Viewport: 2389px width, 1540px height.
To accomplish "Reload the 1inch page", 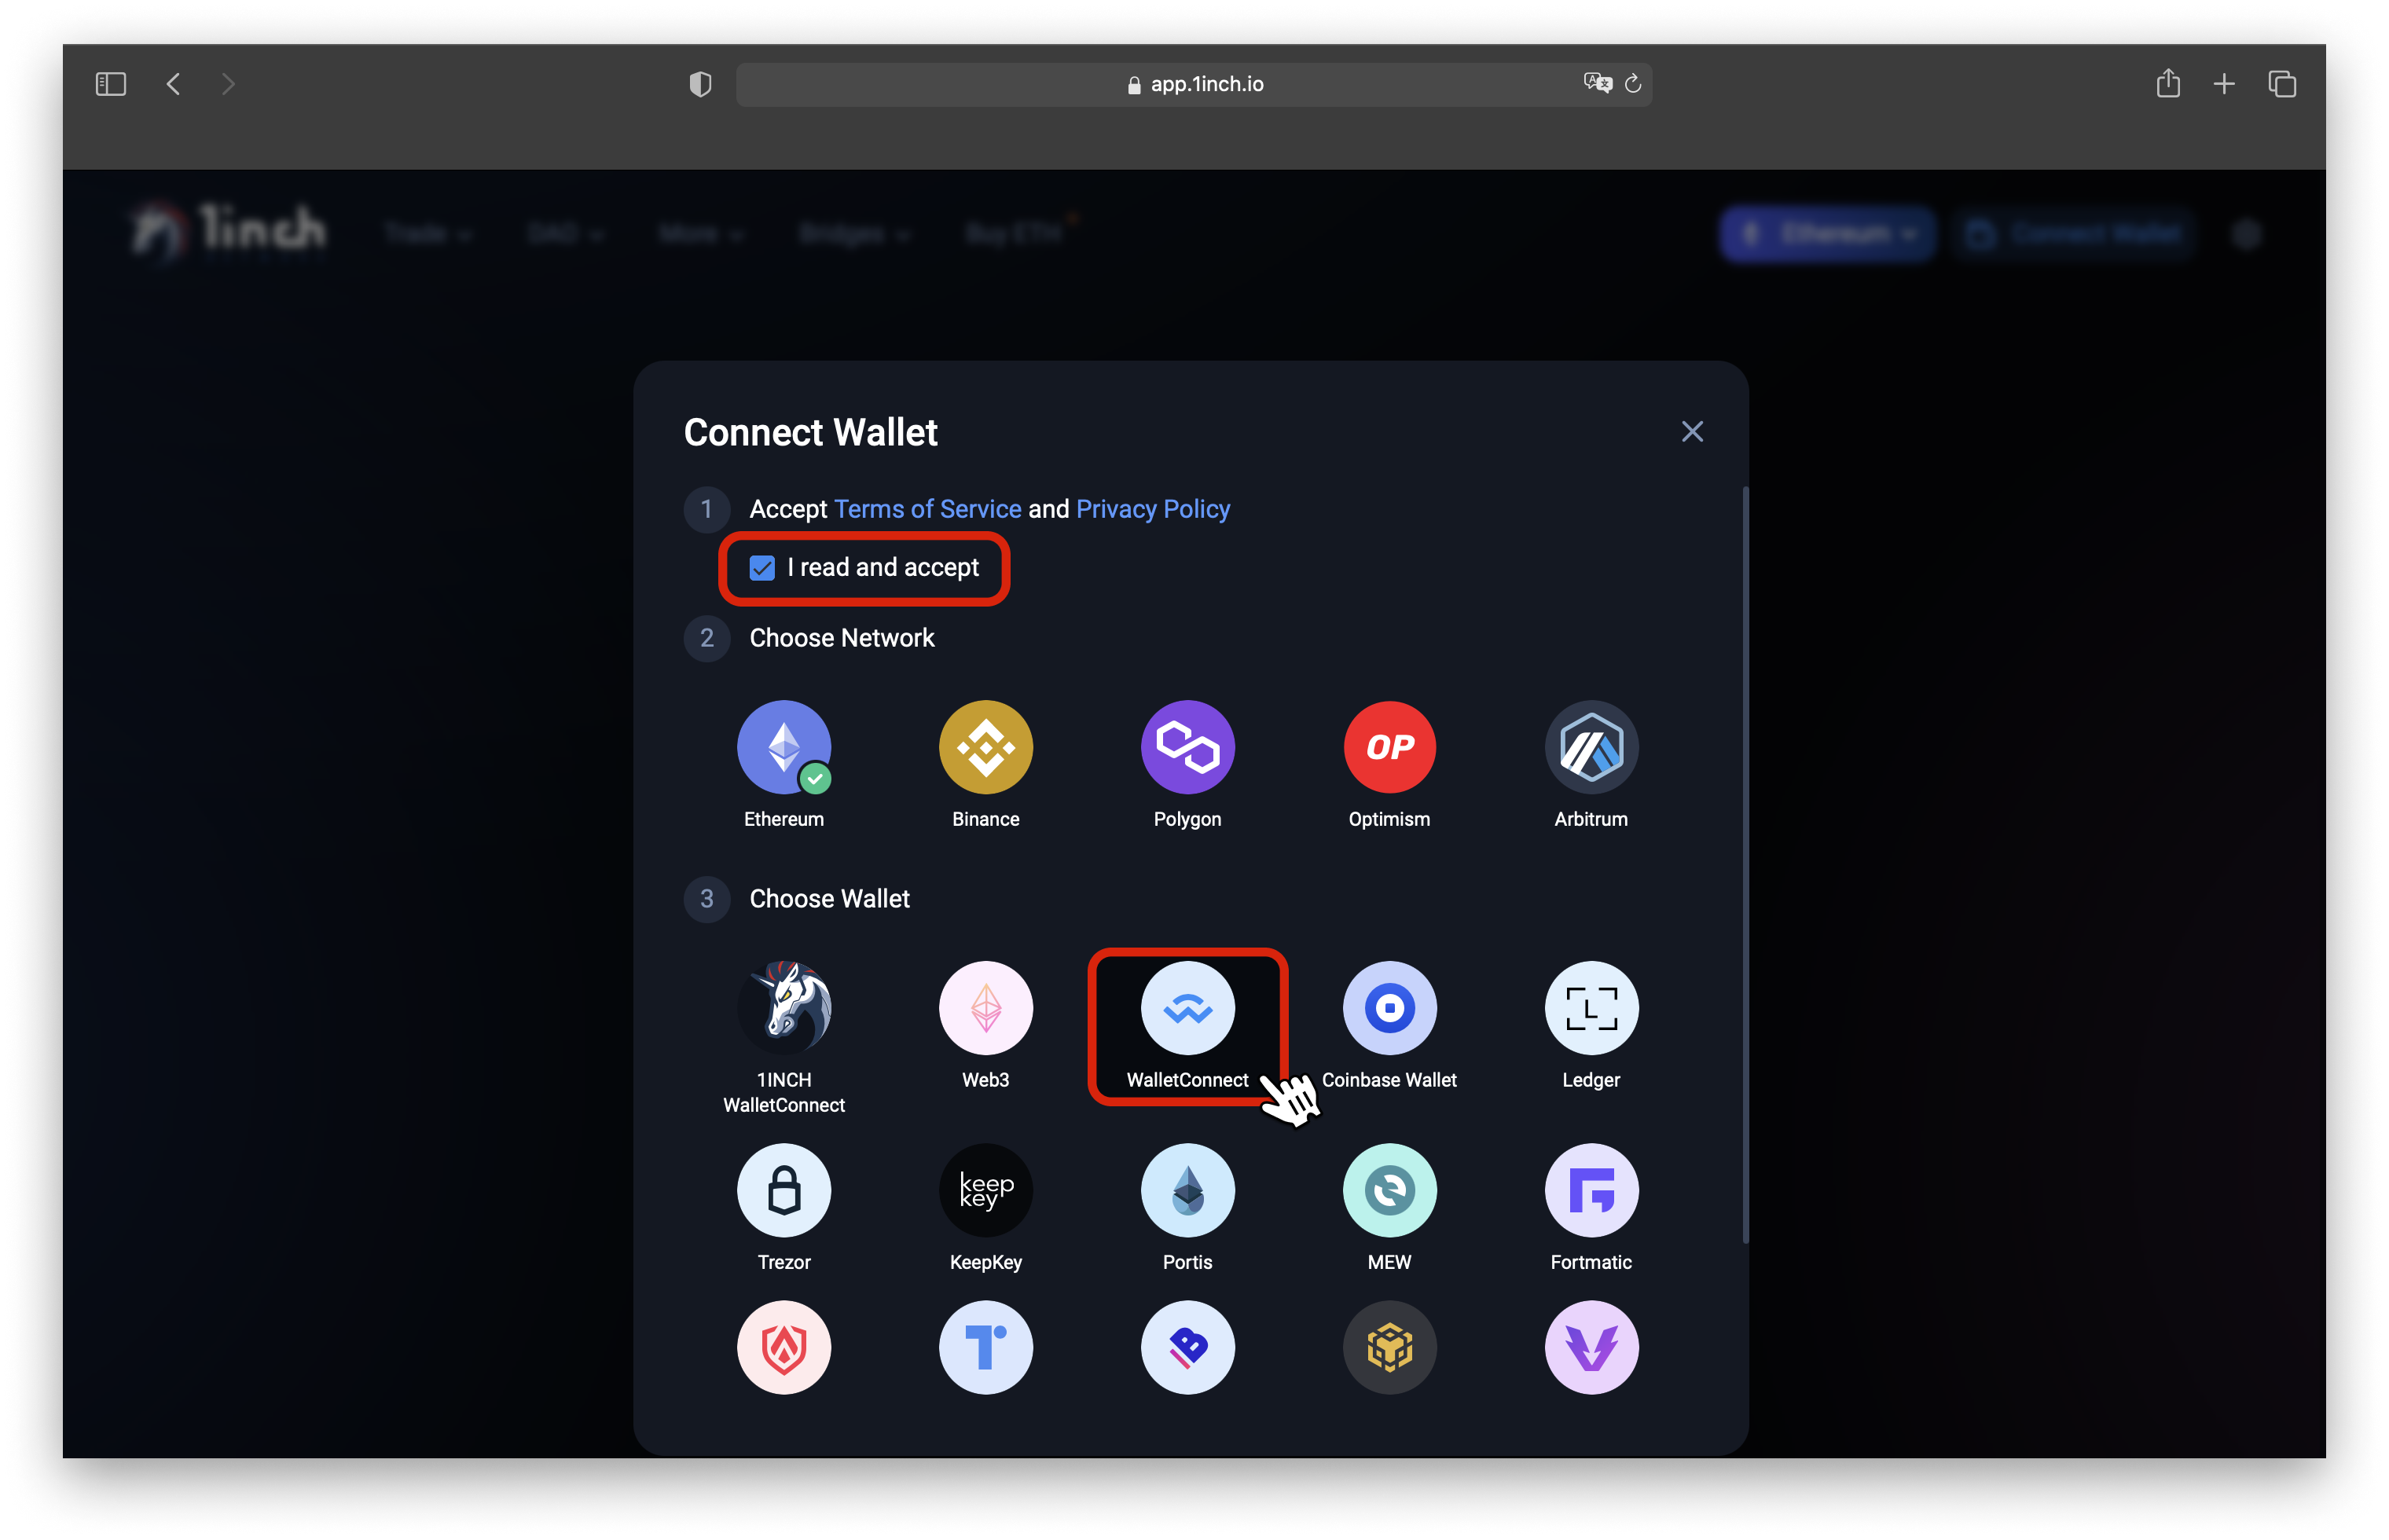I will pos(1632,84).
